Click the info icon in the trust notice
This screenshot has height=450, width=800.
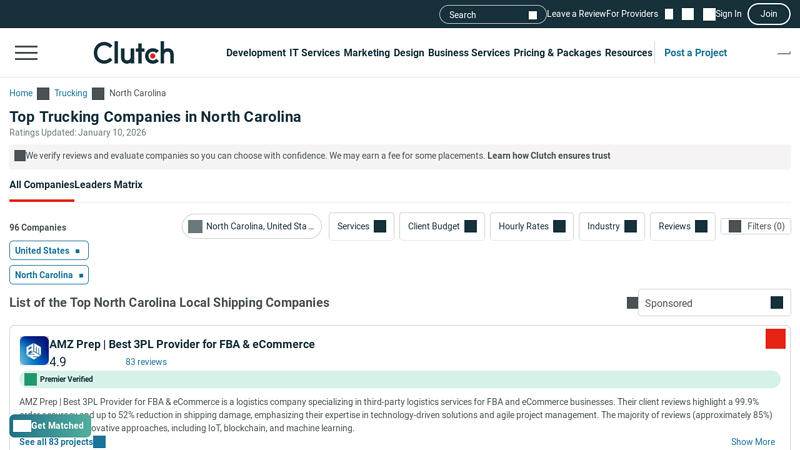pyautogui.click(x=20, y=156)
